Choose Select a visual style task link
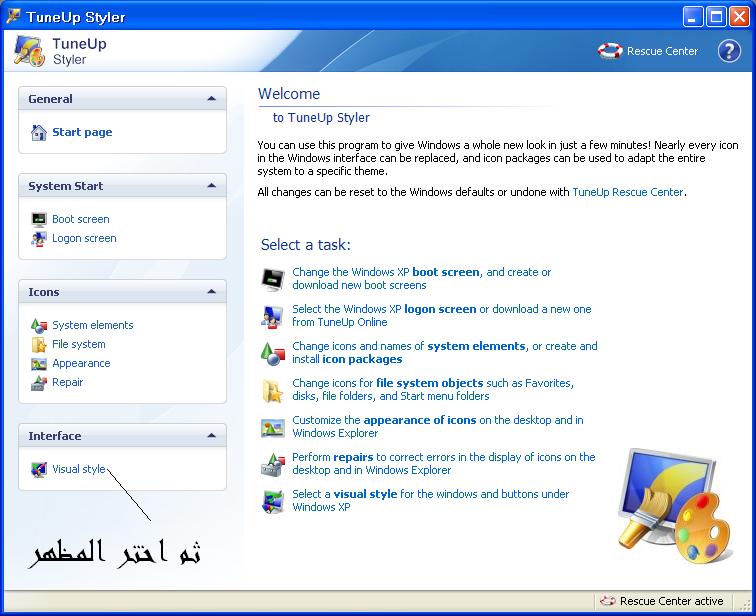Image resolution: width=756 pixels, height=616 pixels. coord(431,500)
